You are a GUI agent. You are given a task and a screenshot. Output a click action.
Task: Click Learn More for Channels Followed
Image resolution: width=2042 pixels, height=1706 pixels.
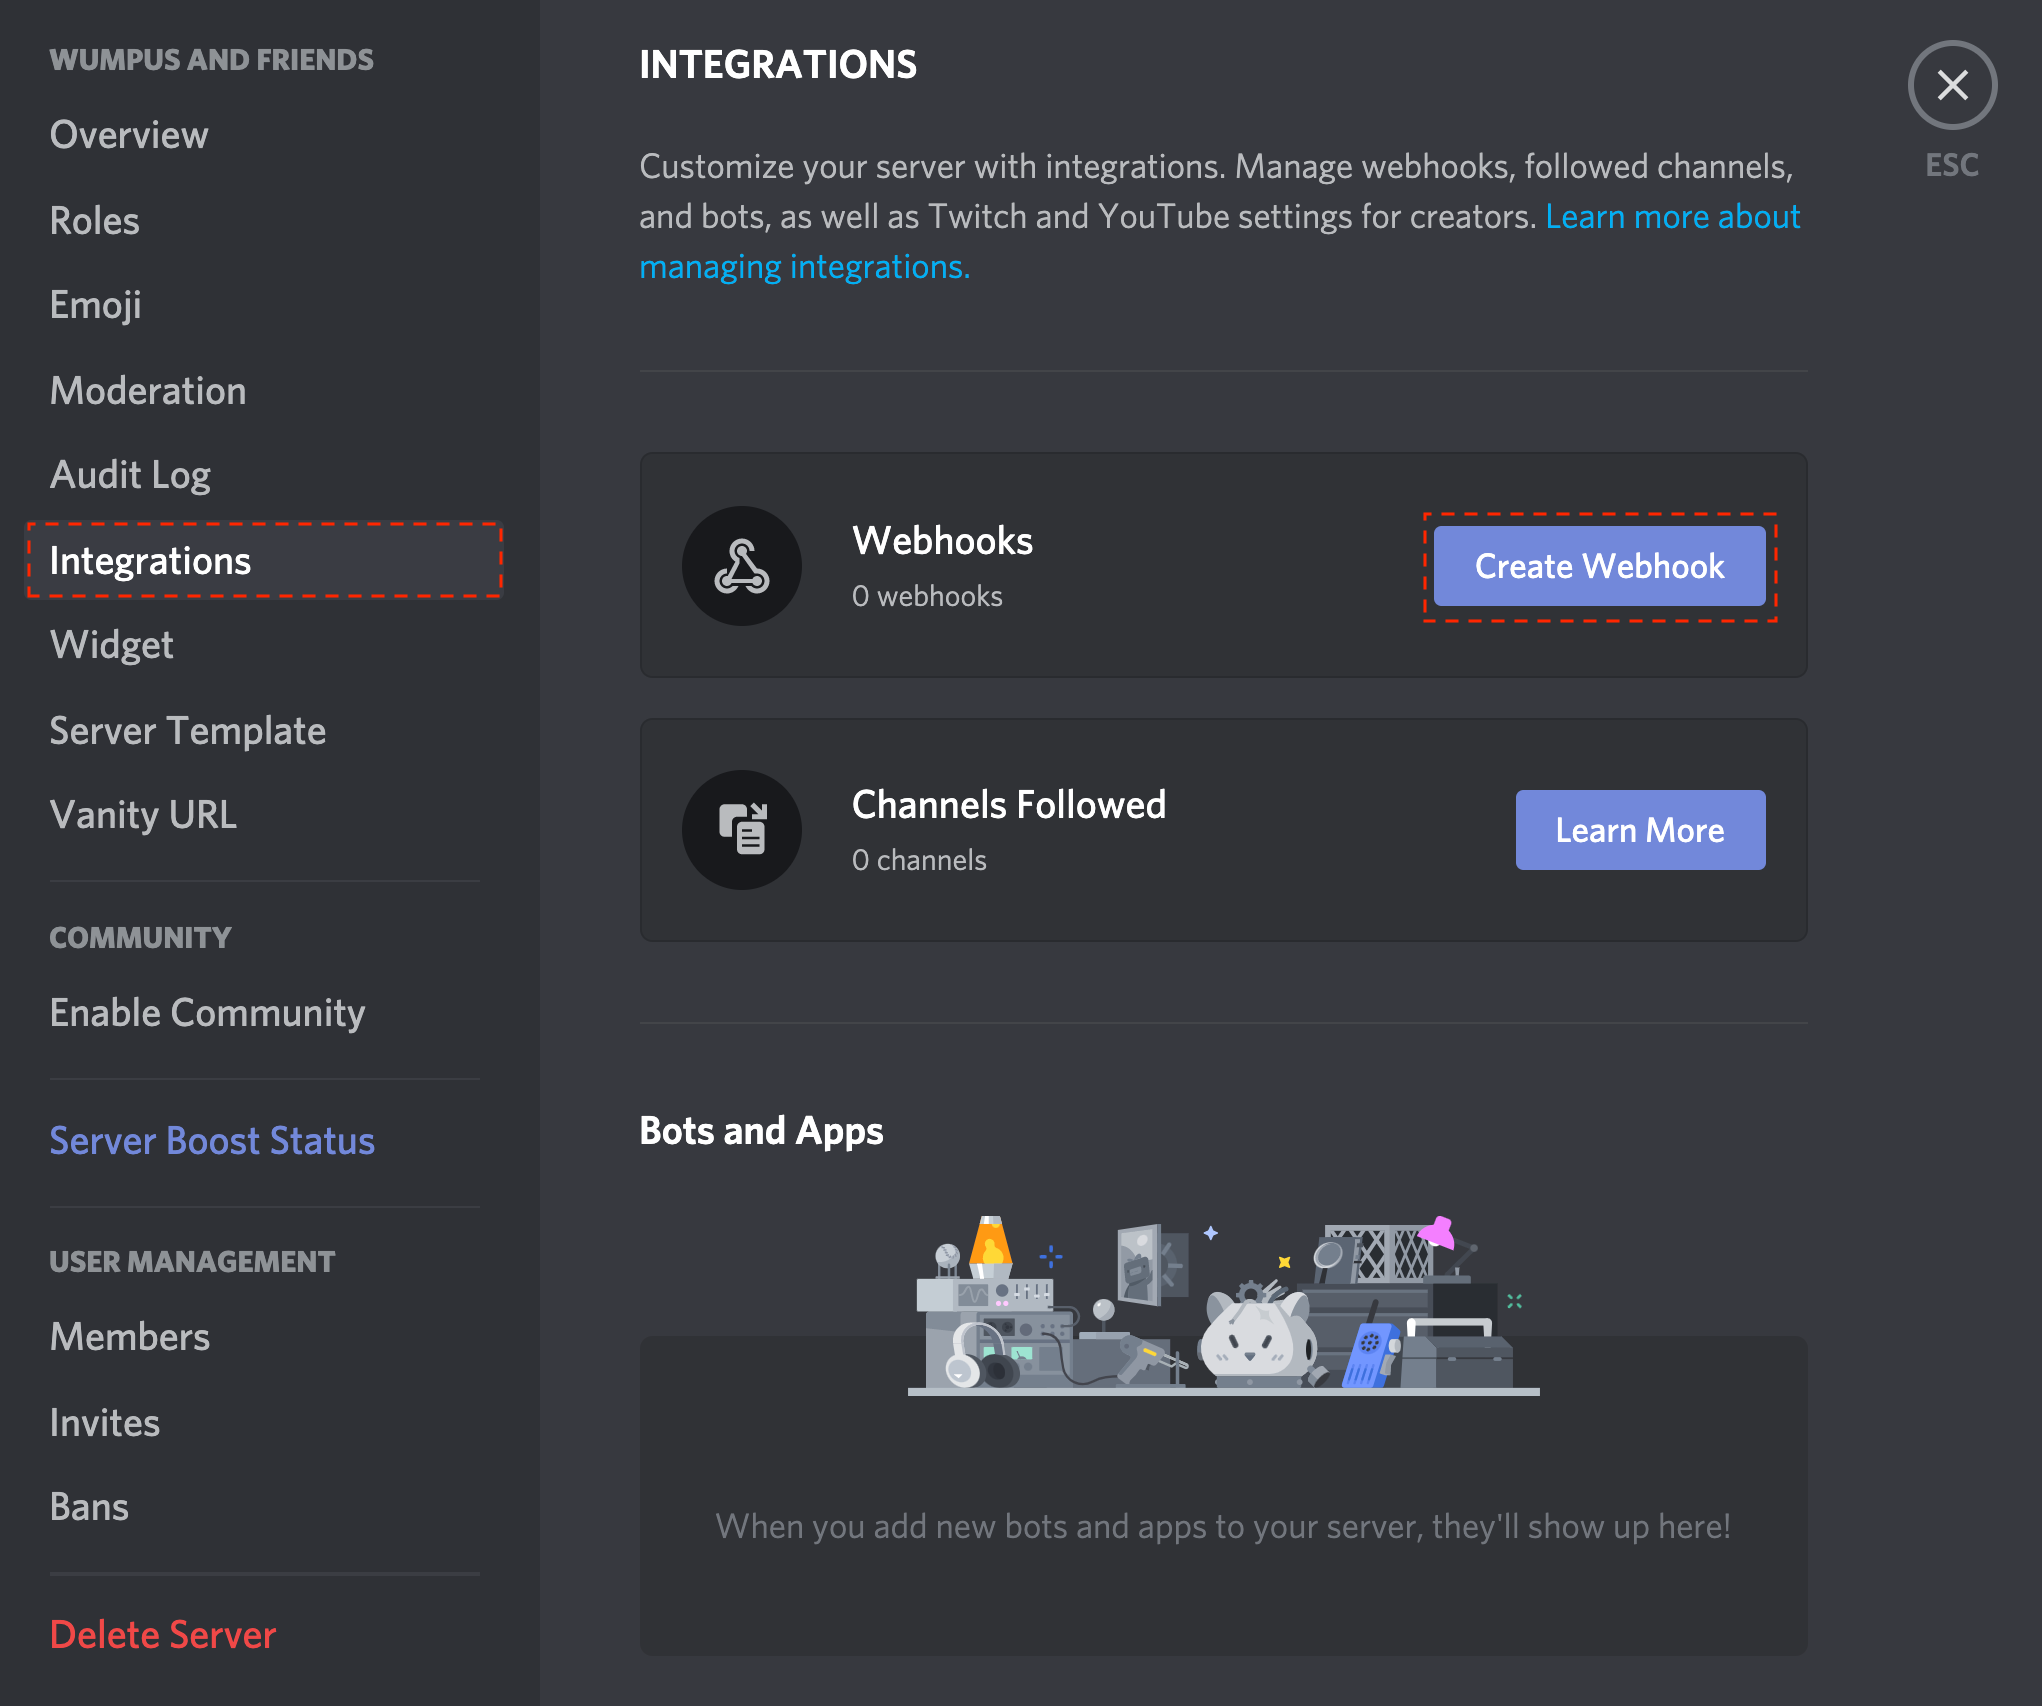[x=1640, y=829]
